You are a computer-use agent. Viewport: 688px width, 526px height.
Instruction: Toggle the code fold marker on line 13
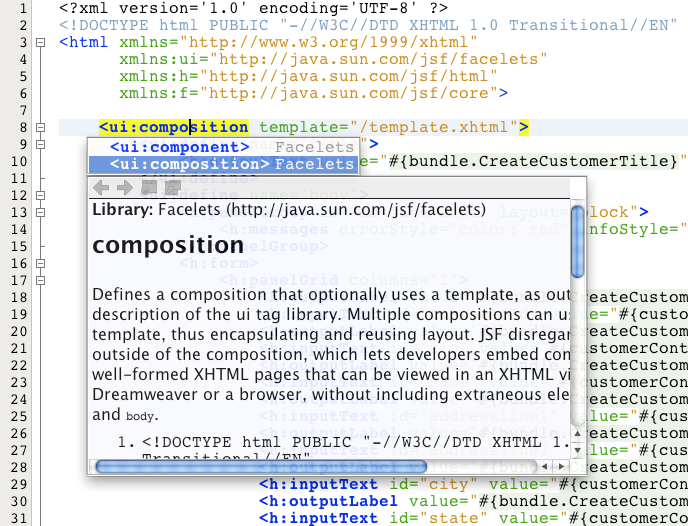point(39,213)
